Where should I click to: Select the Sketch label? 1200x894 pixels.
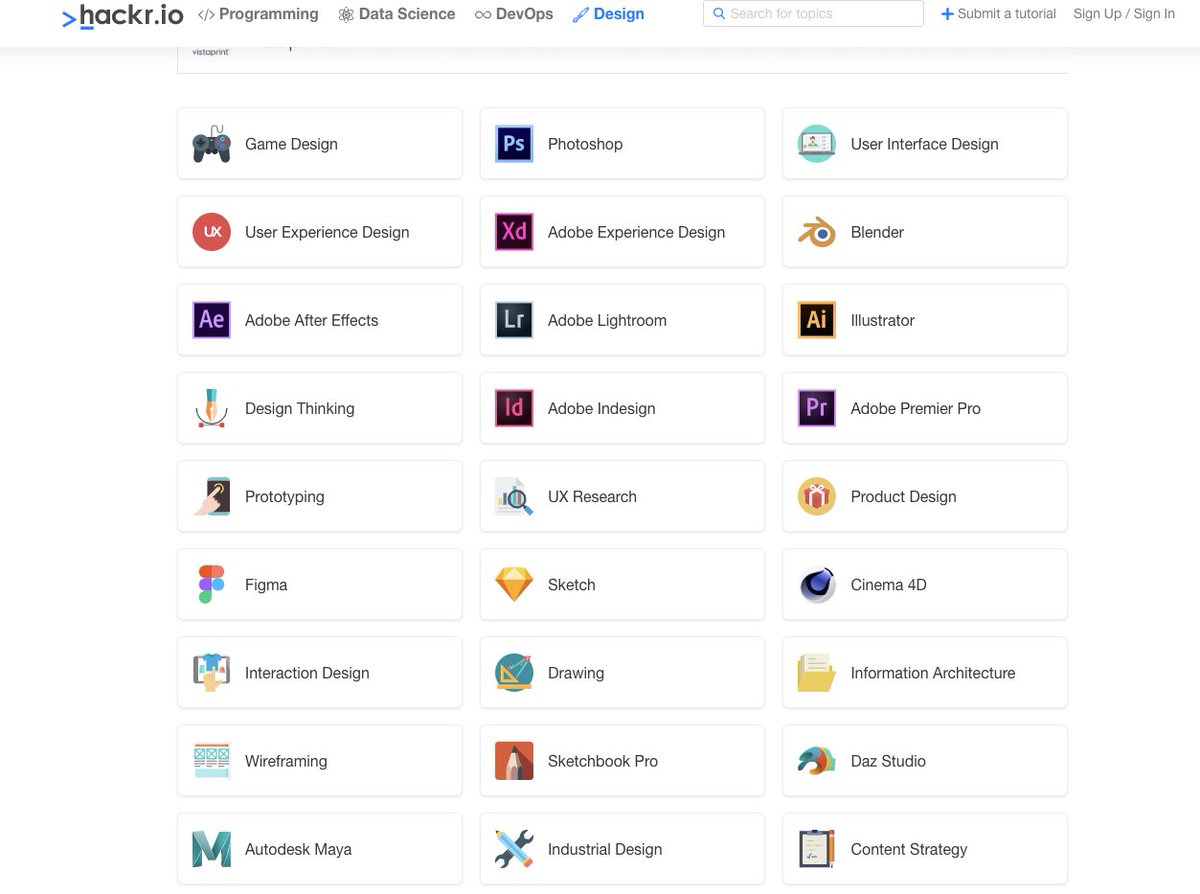tap(571, 584)
